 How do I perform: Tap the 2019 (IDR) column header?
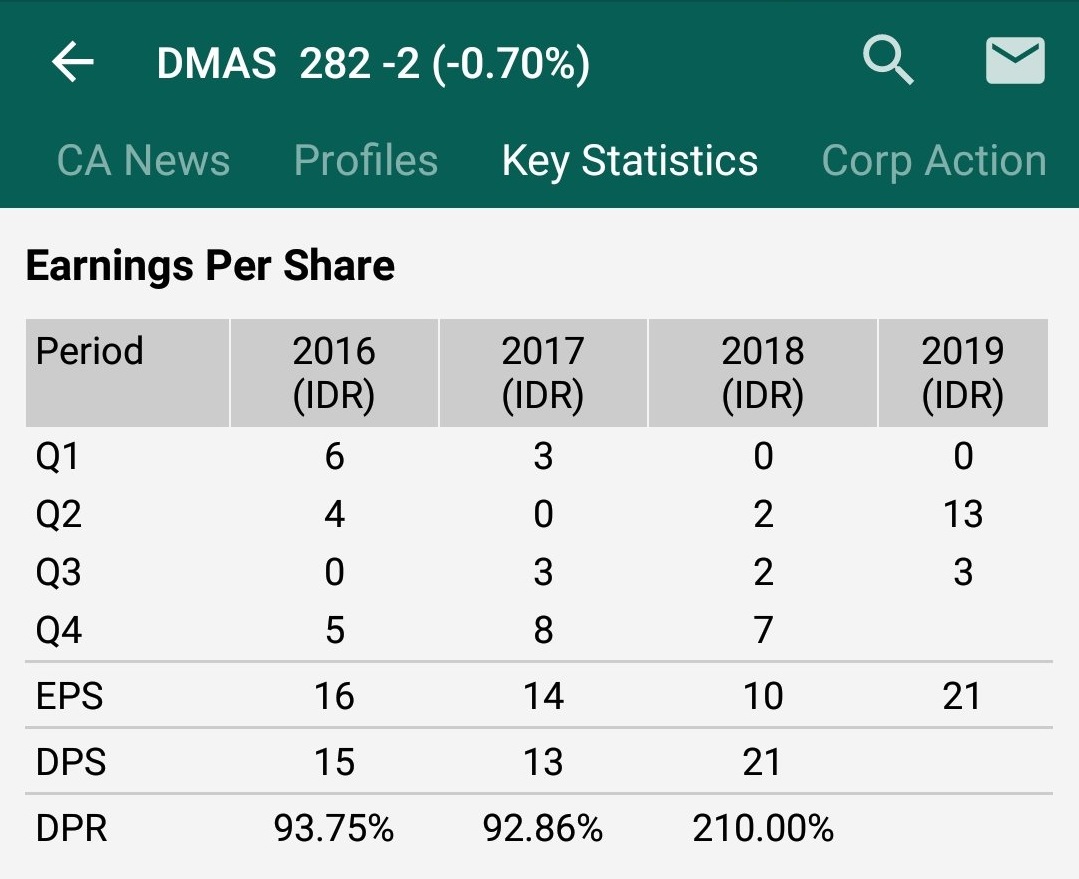point(962,373)
